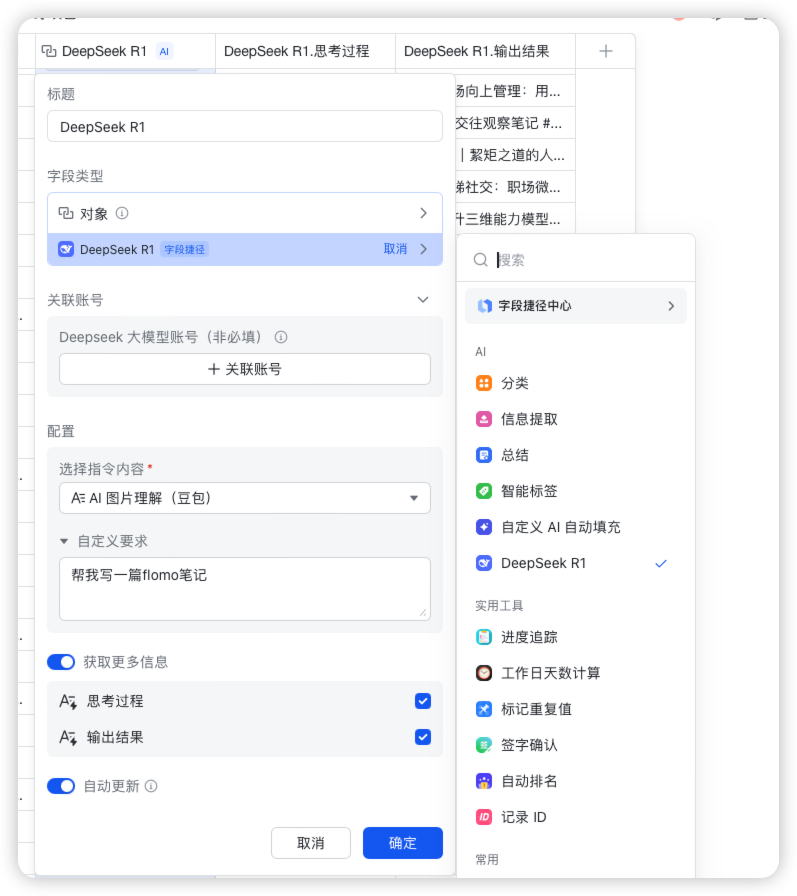
Task: Toggle the 获取更多信息 switch
Action: pos(61,662)
